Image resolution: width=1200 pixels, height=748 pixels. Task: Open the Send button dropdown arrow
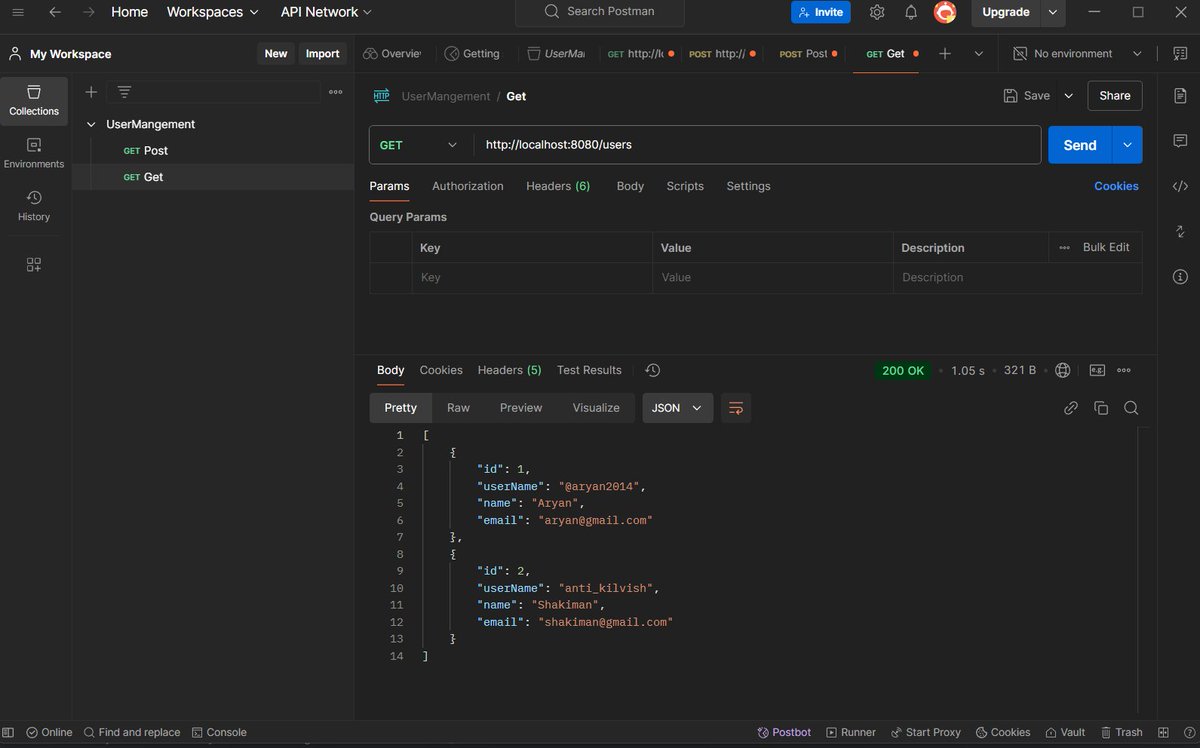(1127, 145)
